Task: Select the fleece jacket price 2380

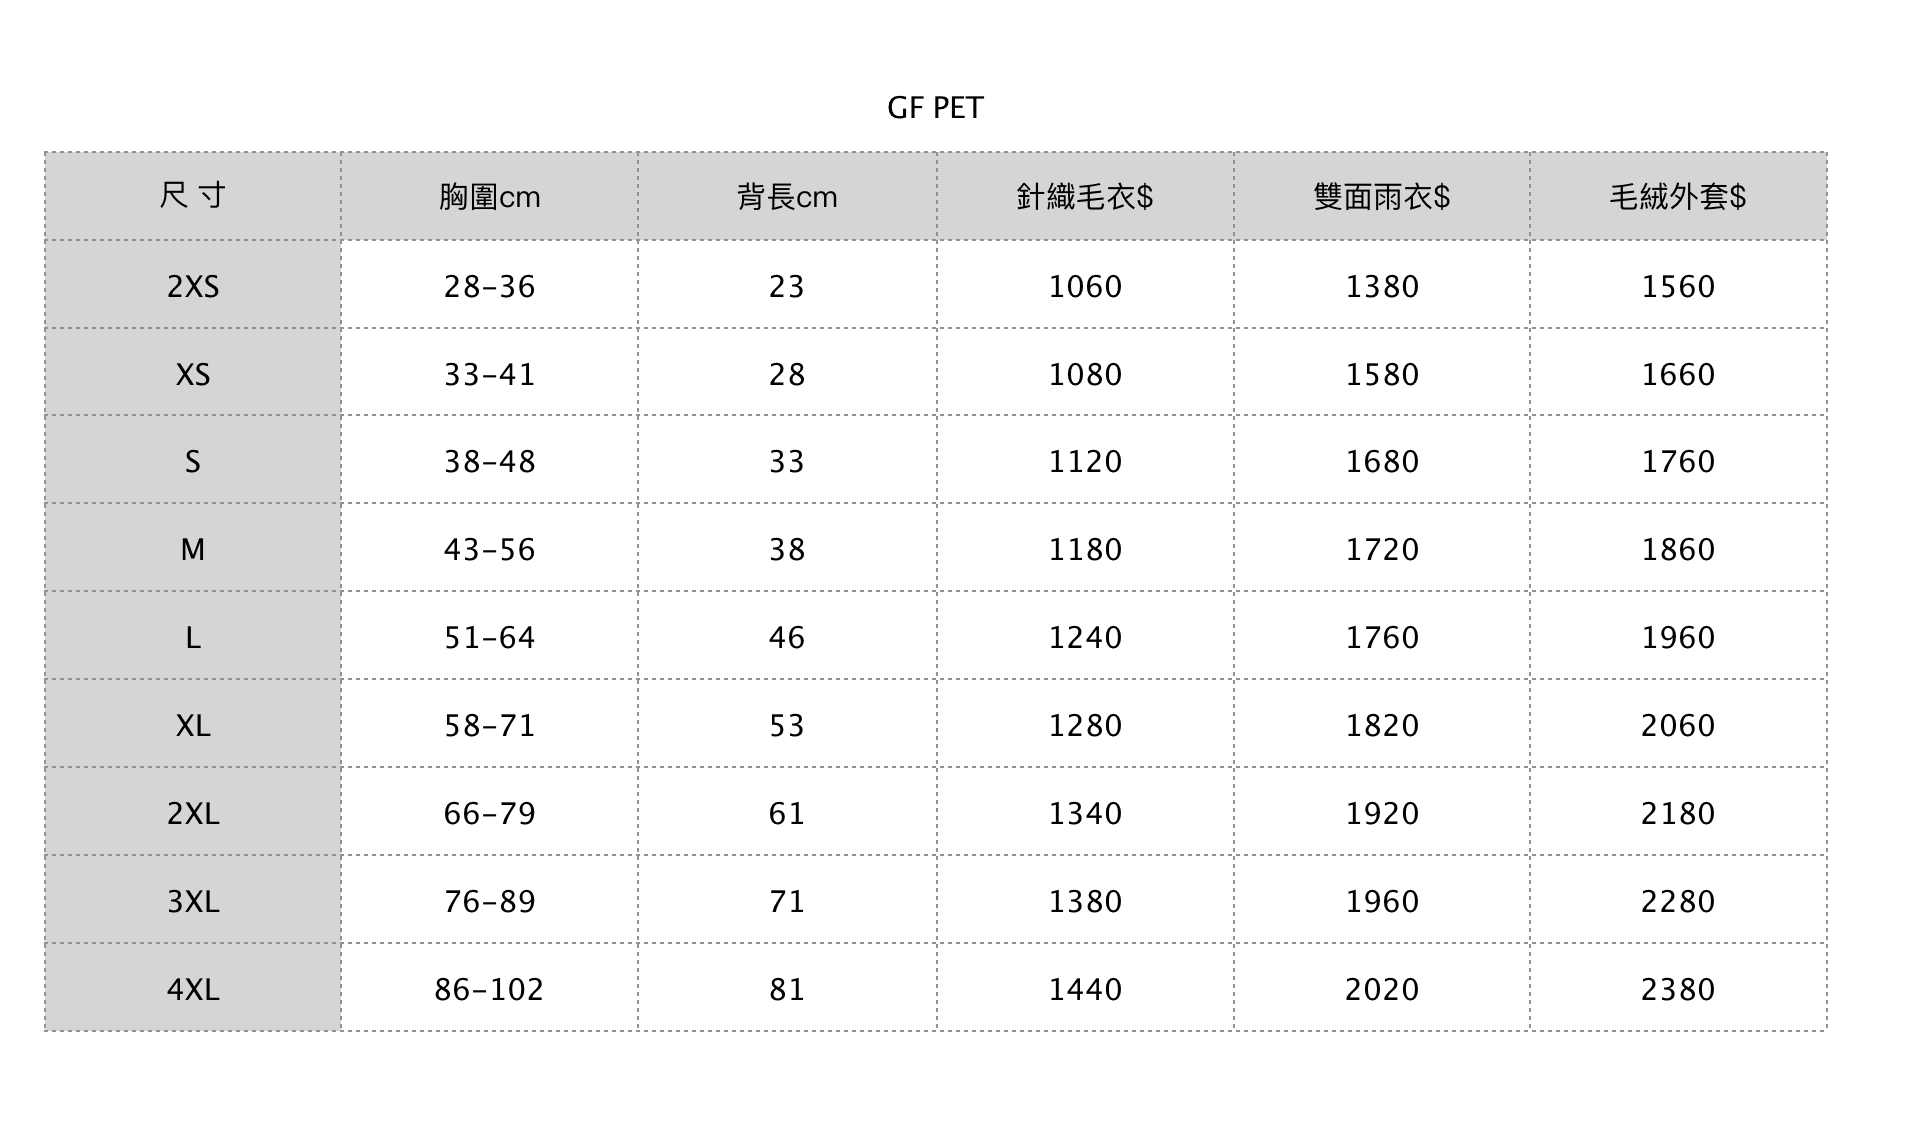Action: [1677, 990]
